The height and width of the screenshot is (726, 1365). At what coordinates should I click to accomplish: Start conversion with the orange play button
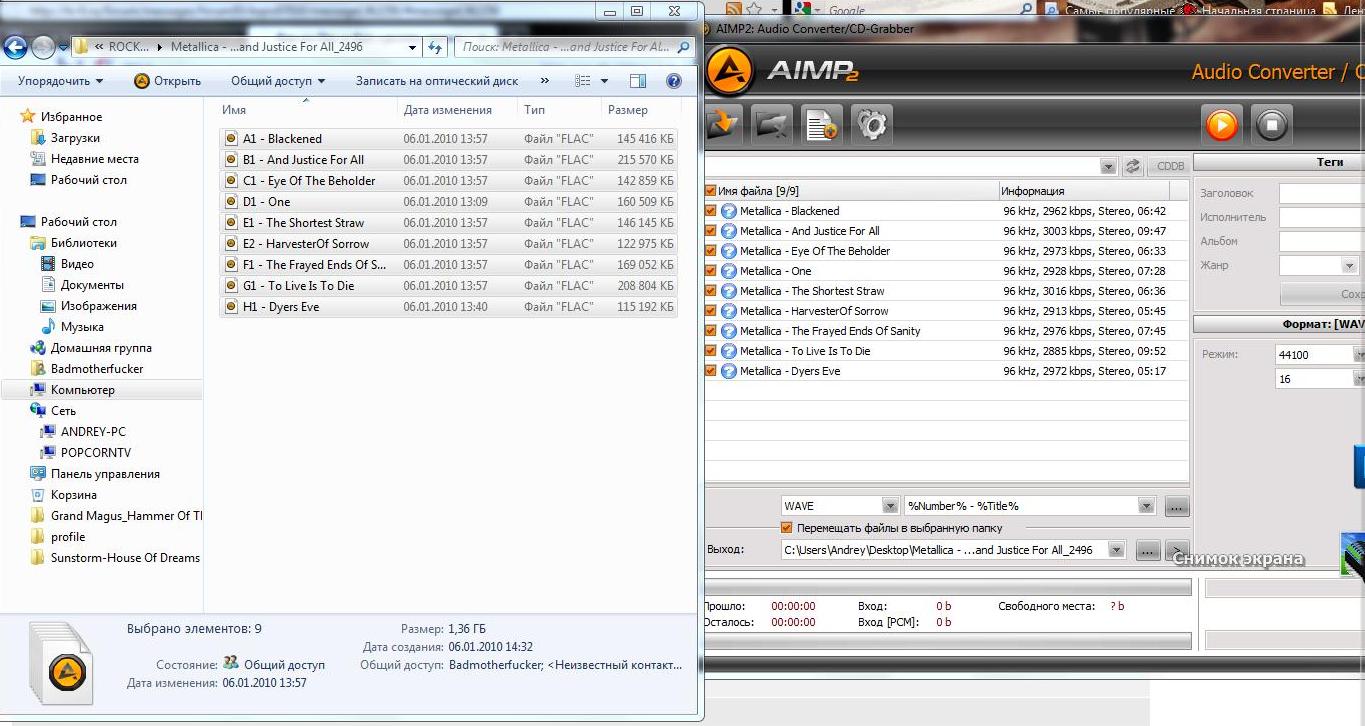[x=1221, y=125]
